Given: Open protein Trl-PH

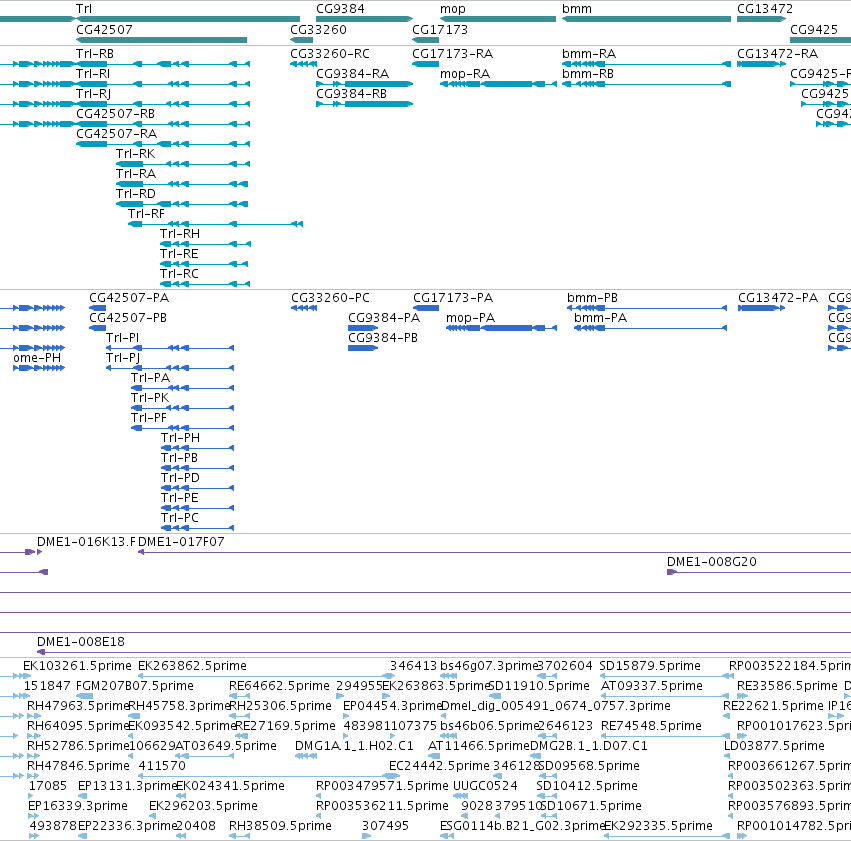Looking at the screenshot, I should [x=180, y=438].
